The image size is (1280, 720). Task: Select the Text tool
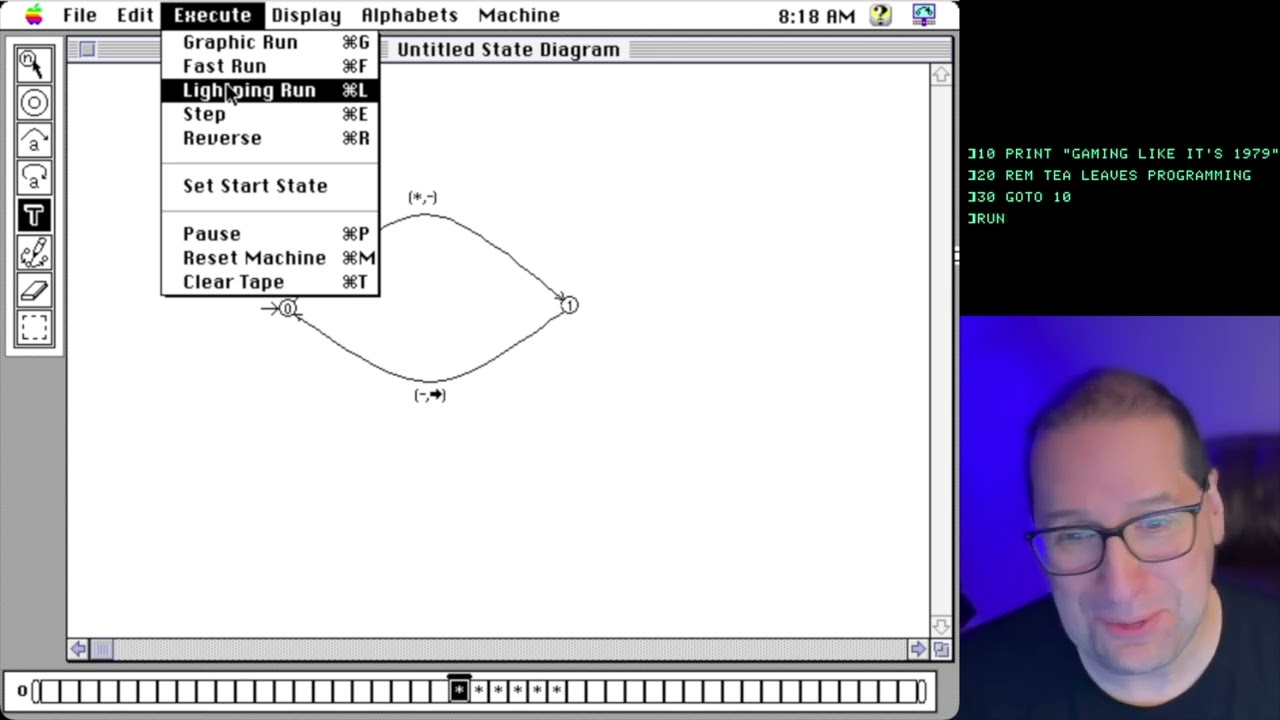coord(34,215)
